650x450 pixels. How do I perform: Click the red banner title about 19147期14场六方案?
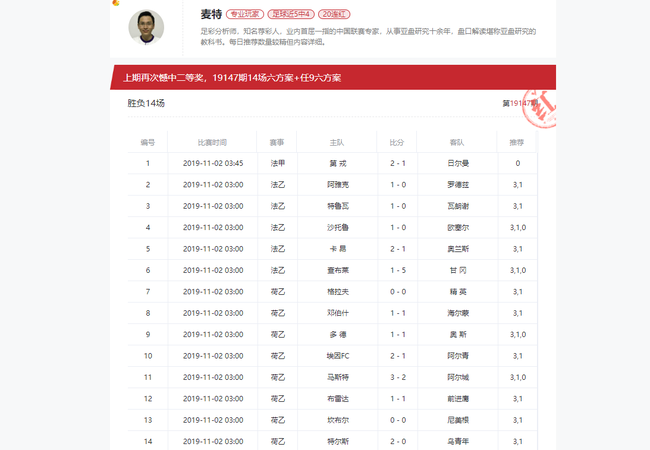pos(232,78)
